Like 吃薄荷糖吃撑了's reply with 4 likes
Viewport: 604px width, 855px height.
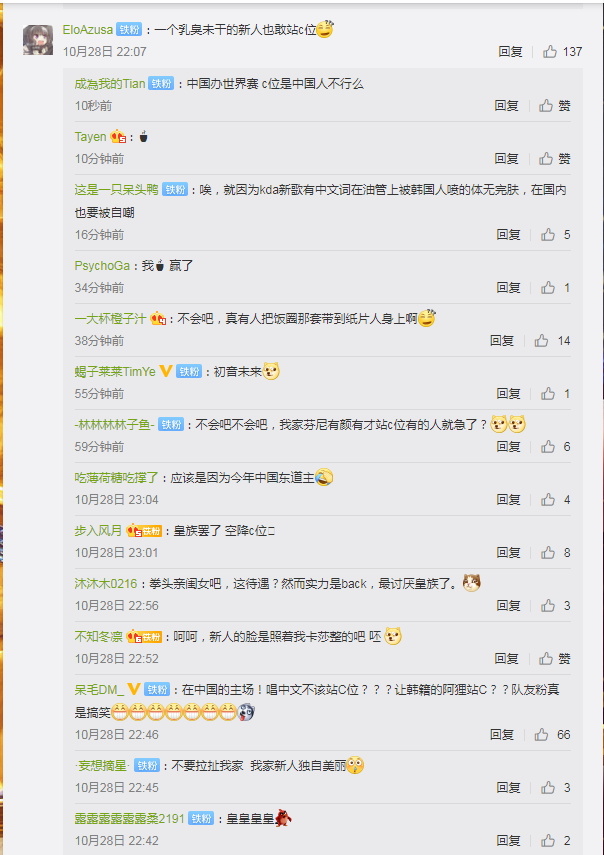(555, 499)
